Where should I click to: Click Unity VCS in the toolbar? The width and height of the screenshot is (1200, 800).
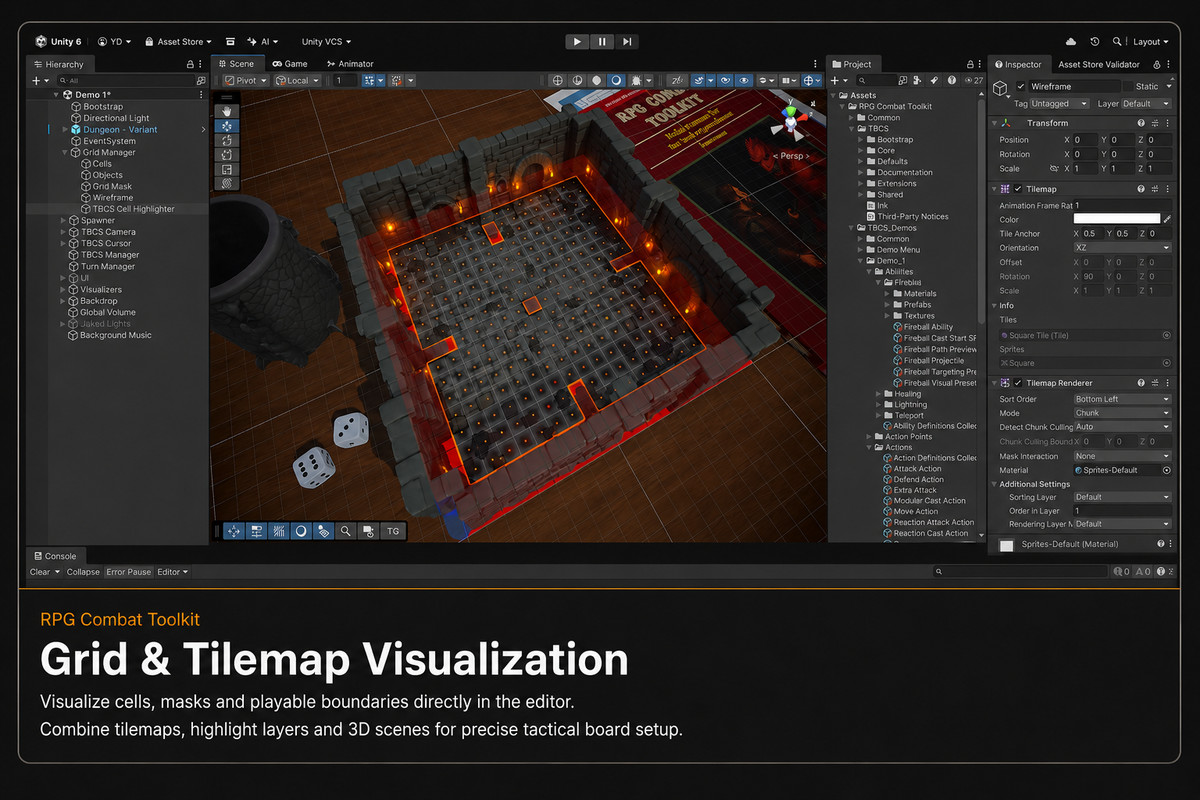click(x=326, y=42)
